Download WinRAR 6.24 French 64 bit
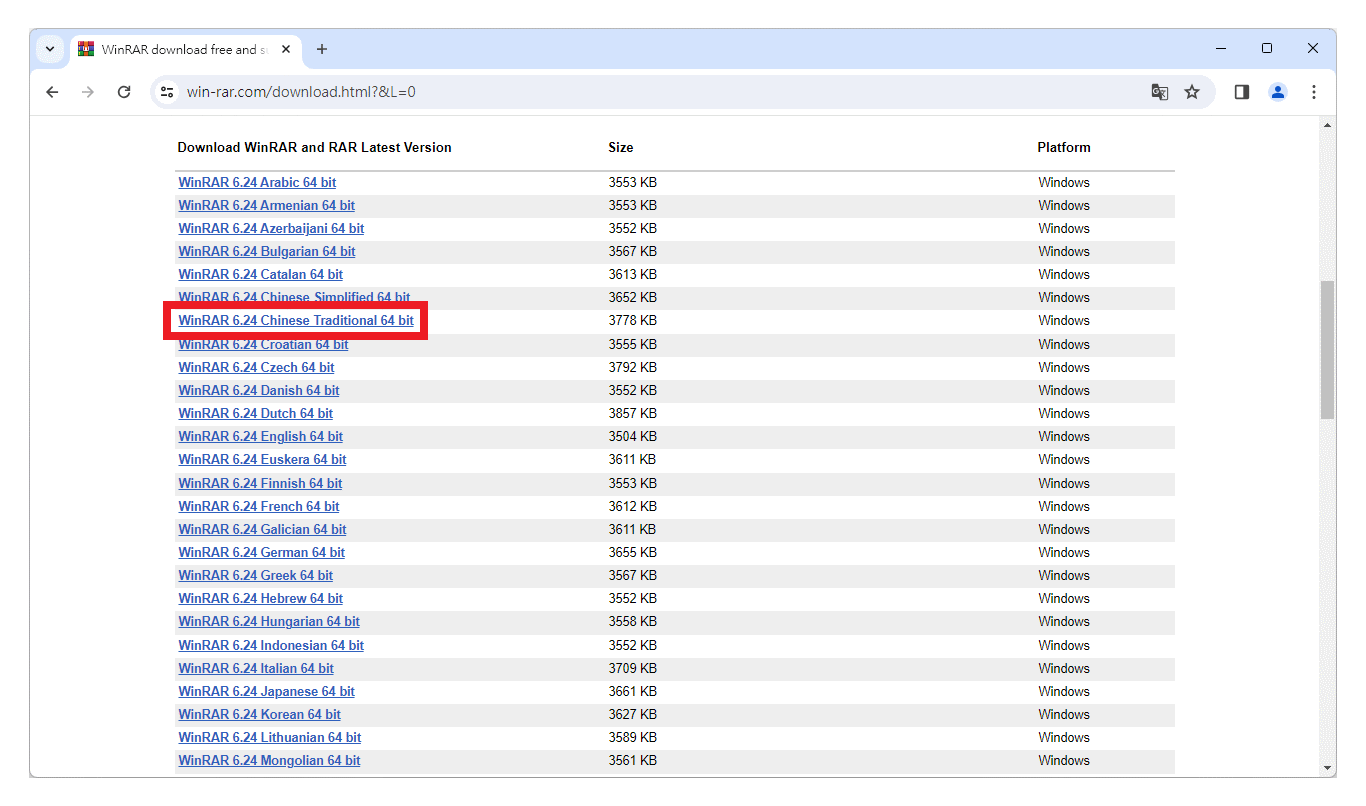Screen dimensions: 1366x806 pyautogui.click(x=259, y=506)
